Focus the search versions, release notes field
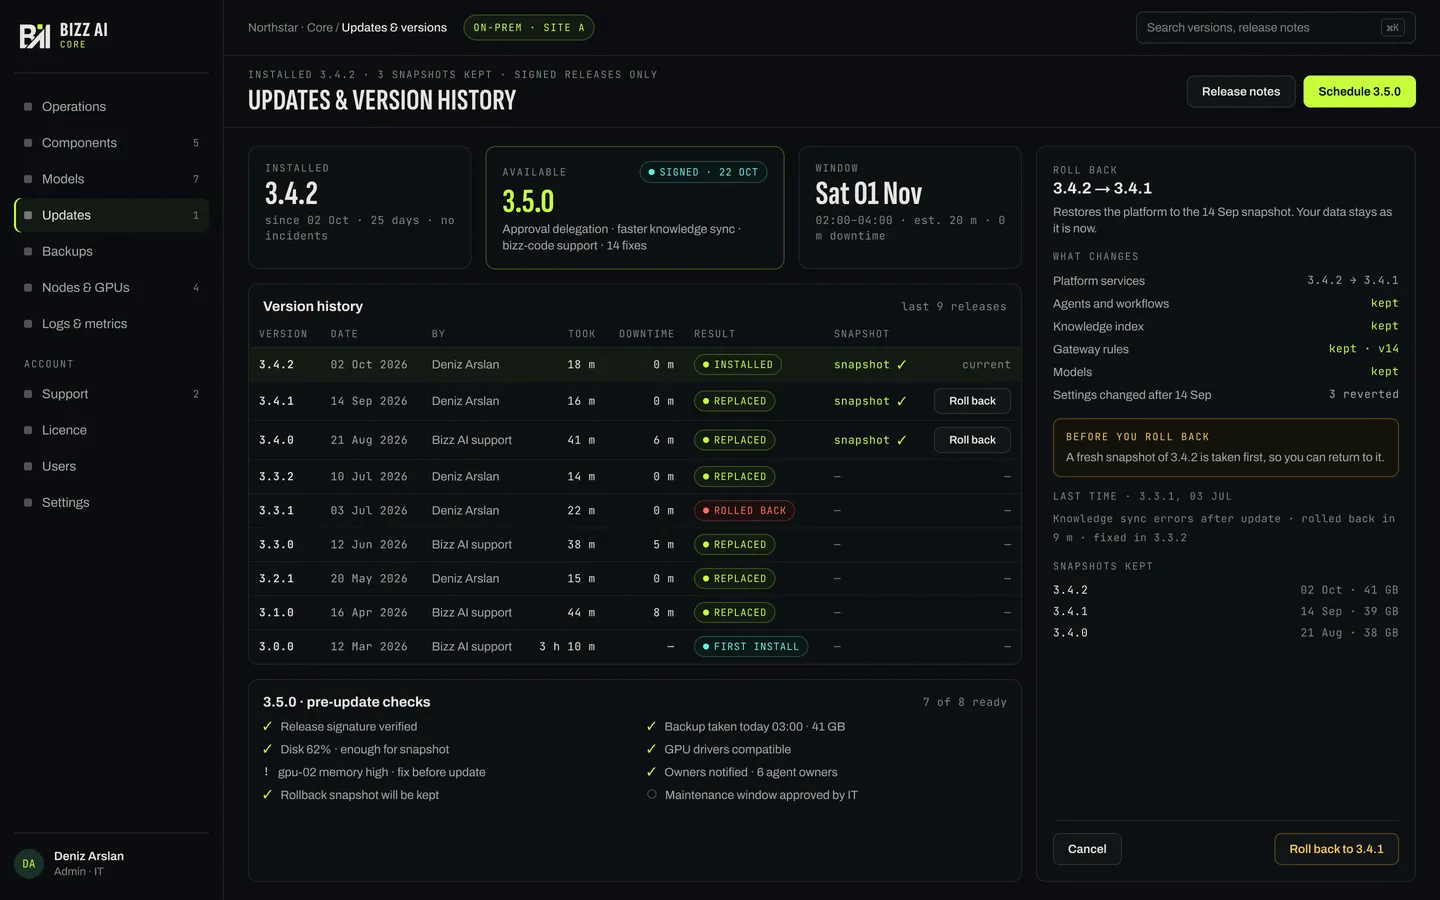Viewport: 1440px width, 900px height. click(1276, 28)
